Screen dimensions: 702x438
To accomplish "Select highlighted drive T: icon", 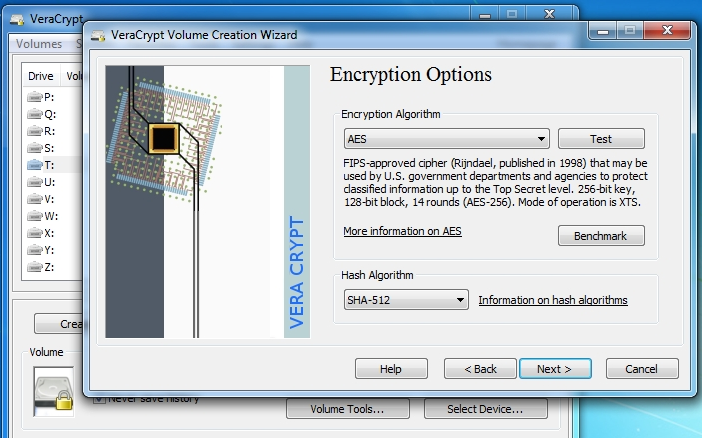I will [34, 165].
